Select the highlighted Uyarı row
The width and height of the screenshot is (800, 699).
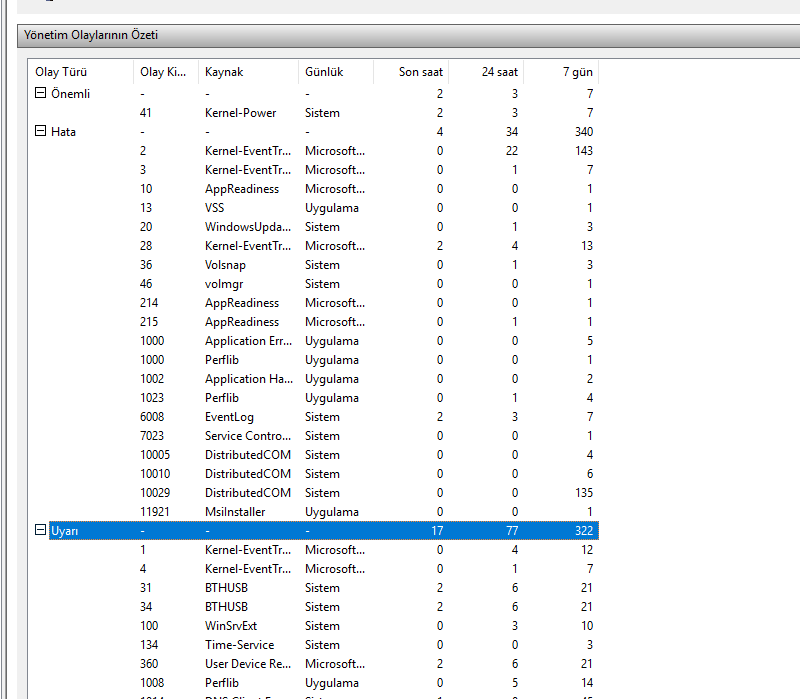coord(323,531)
